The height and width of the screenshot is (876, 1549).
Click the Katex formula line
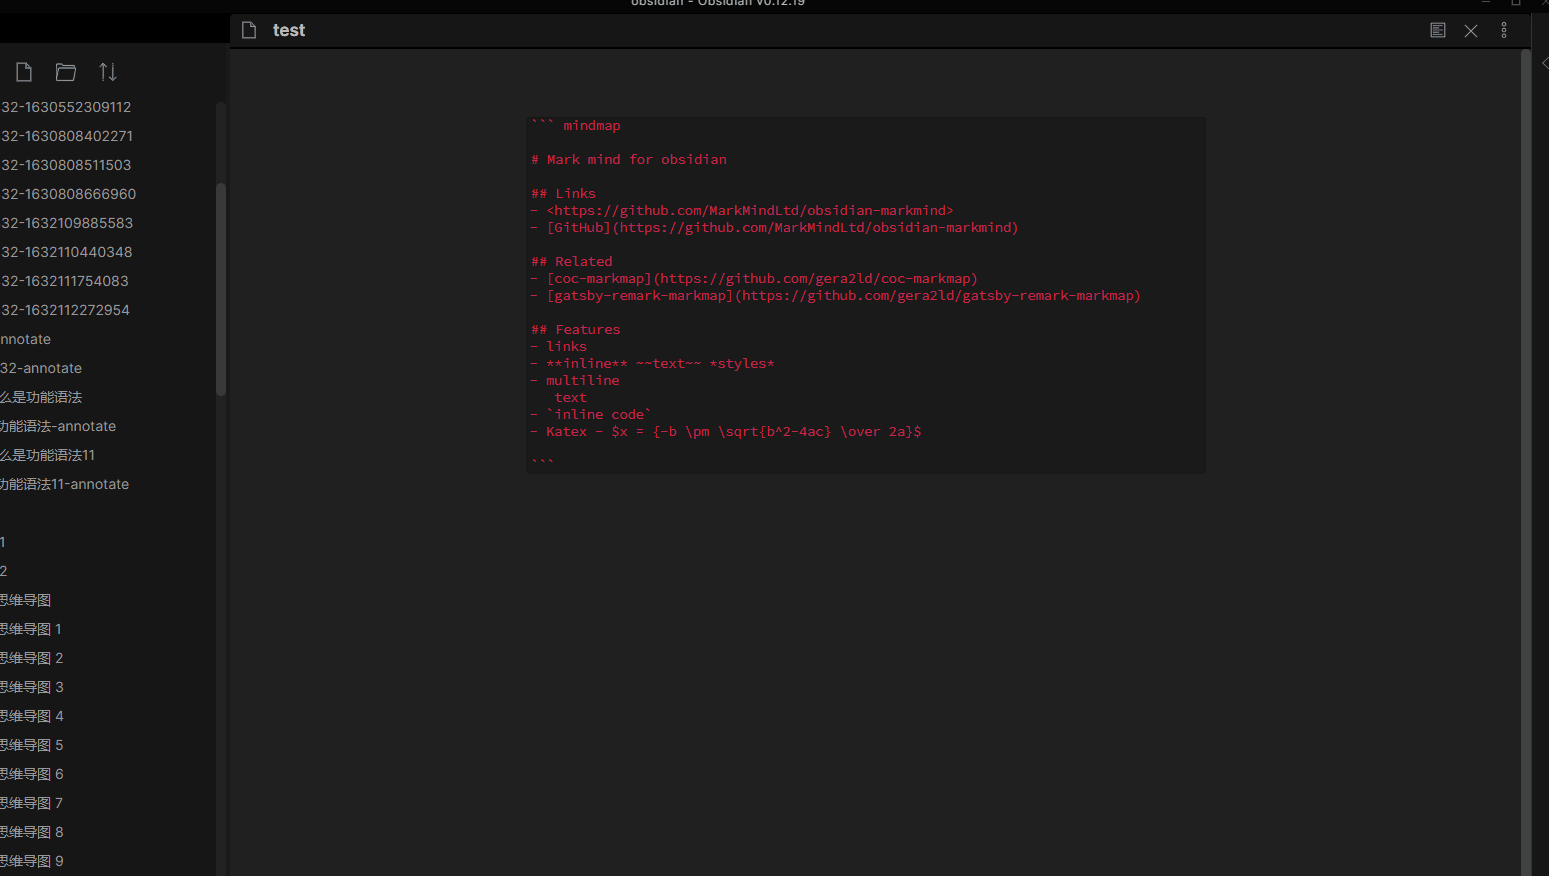point(726,432)
